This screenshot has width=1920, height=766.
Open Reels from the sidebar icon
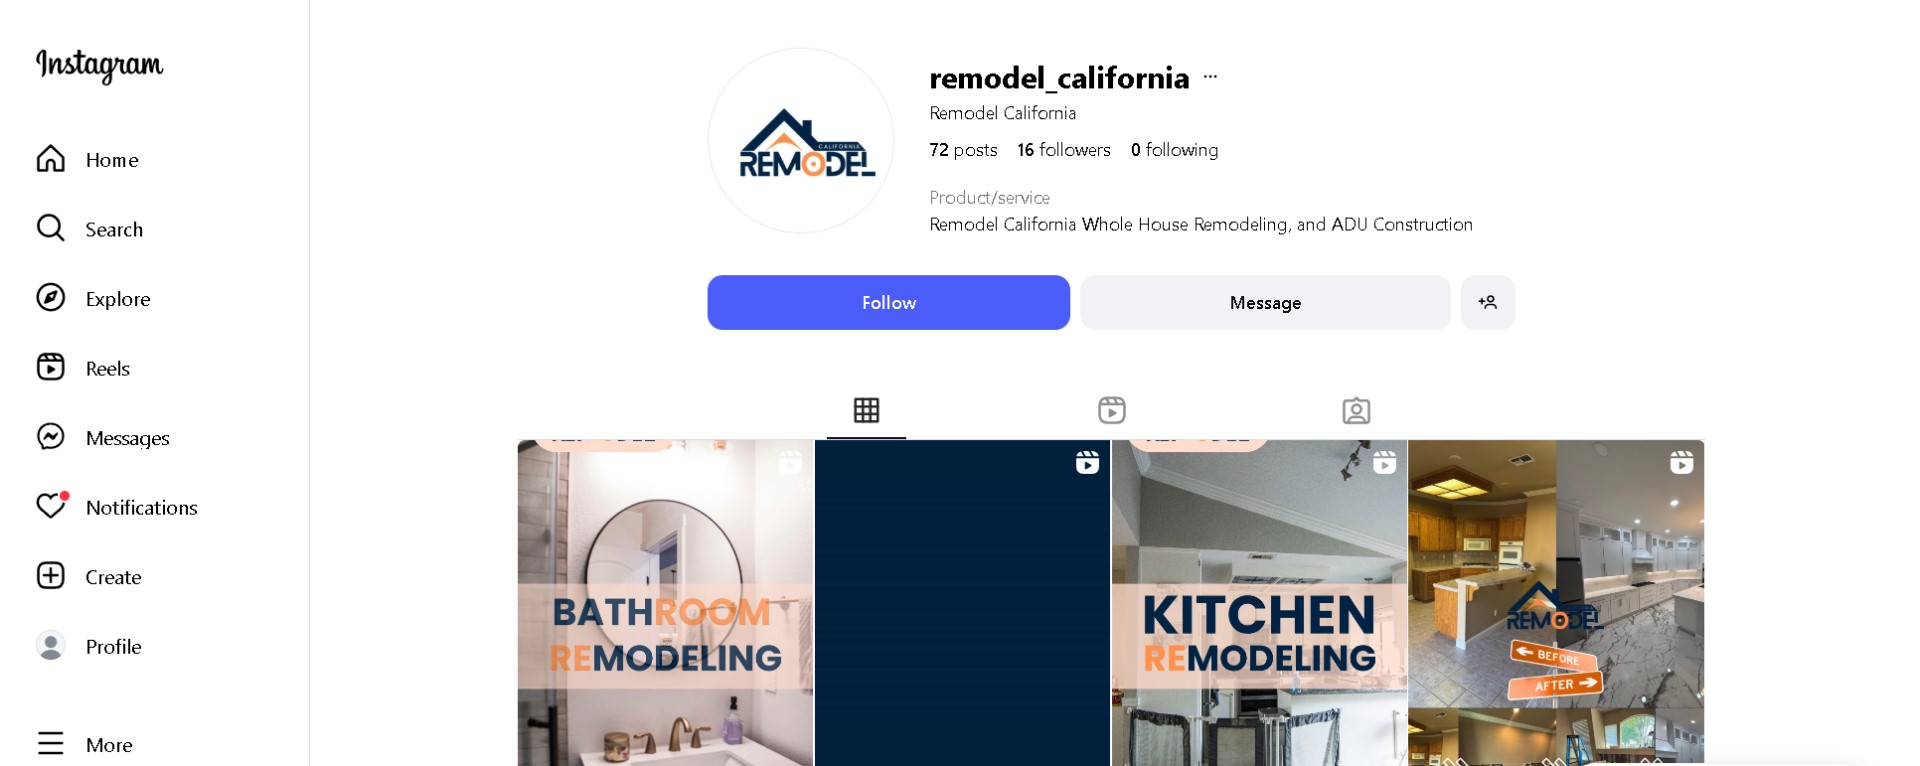(x=51, y=367)
